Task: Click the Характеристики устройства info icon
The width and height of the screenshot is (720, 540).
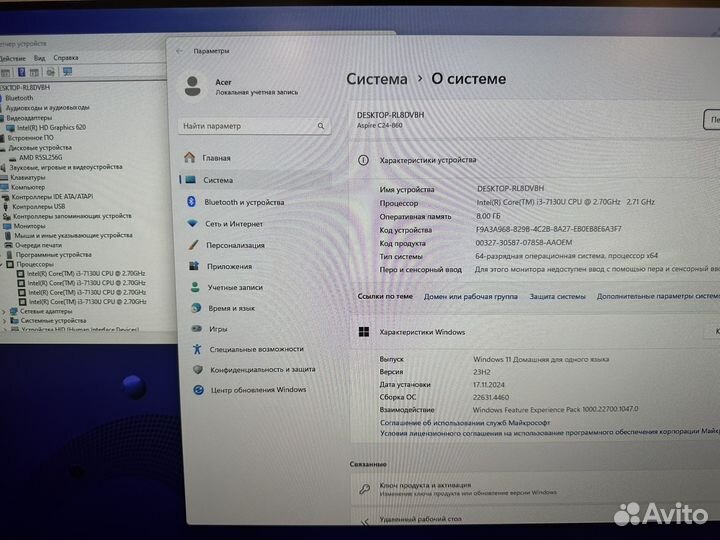Action: pyautogui.click(x=363, y=160)
